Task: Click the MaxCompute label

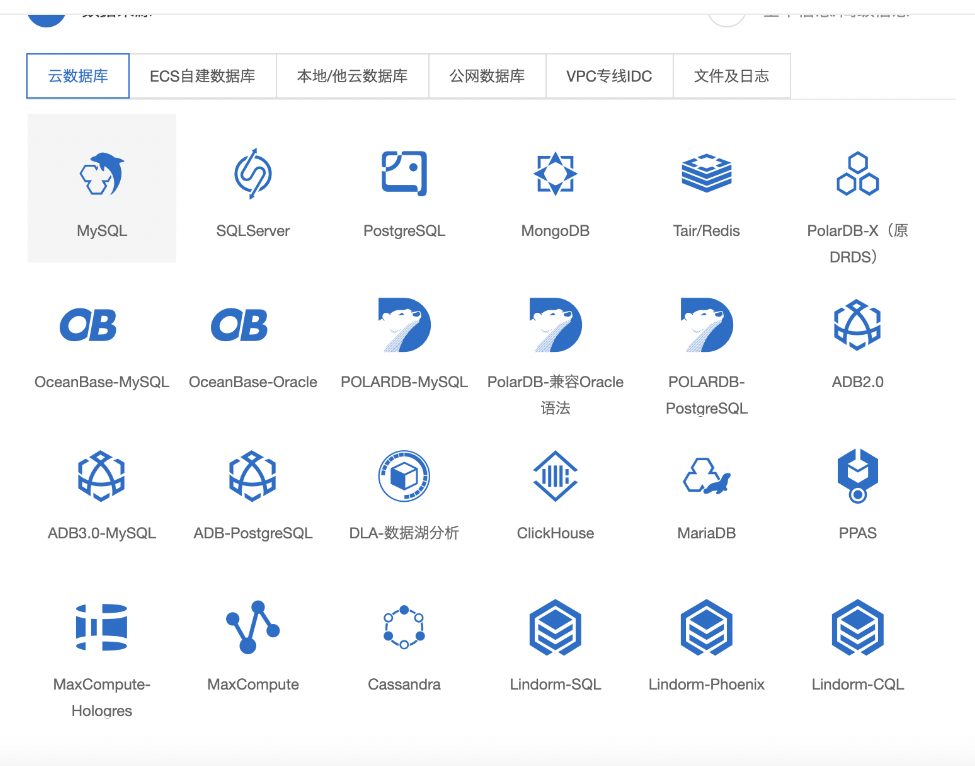Action: (x=252, y=684)
